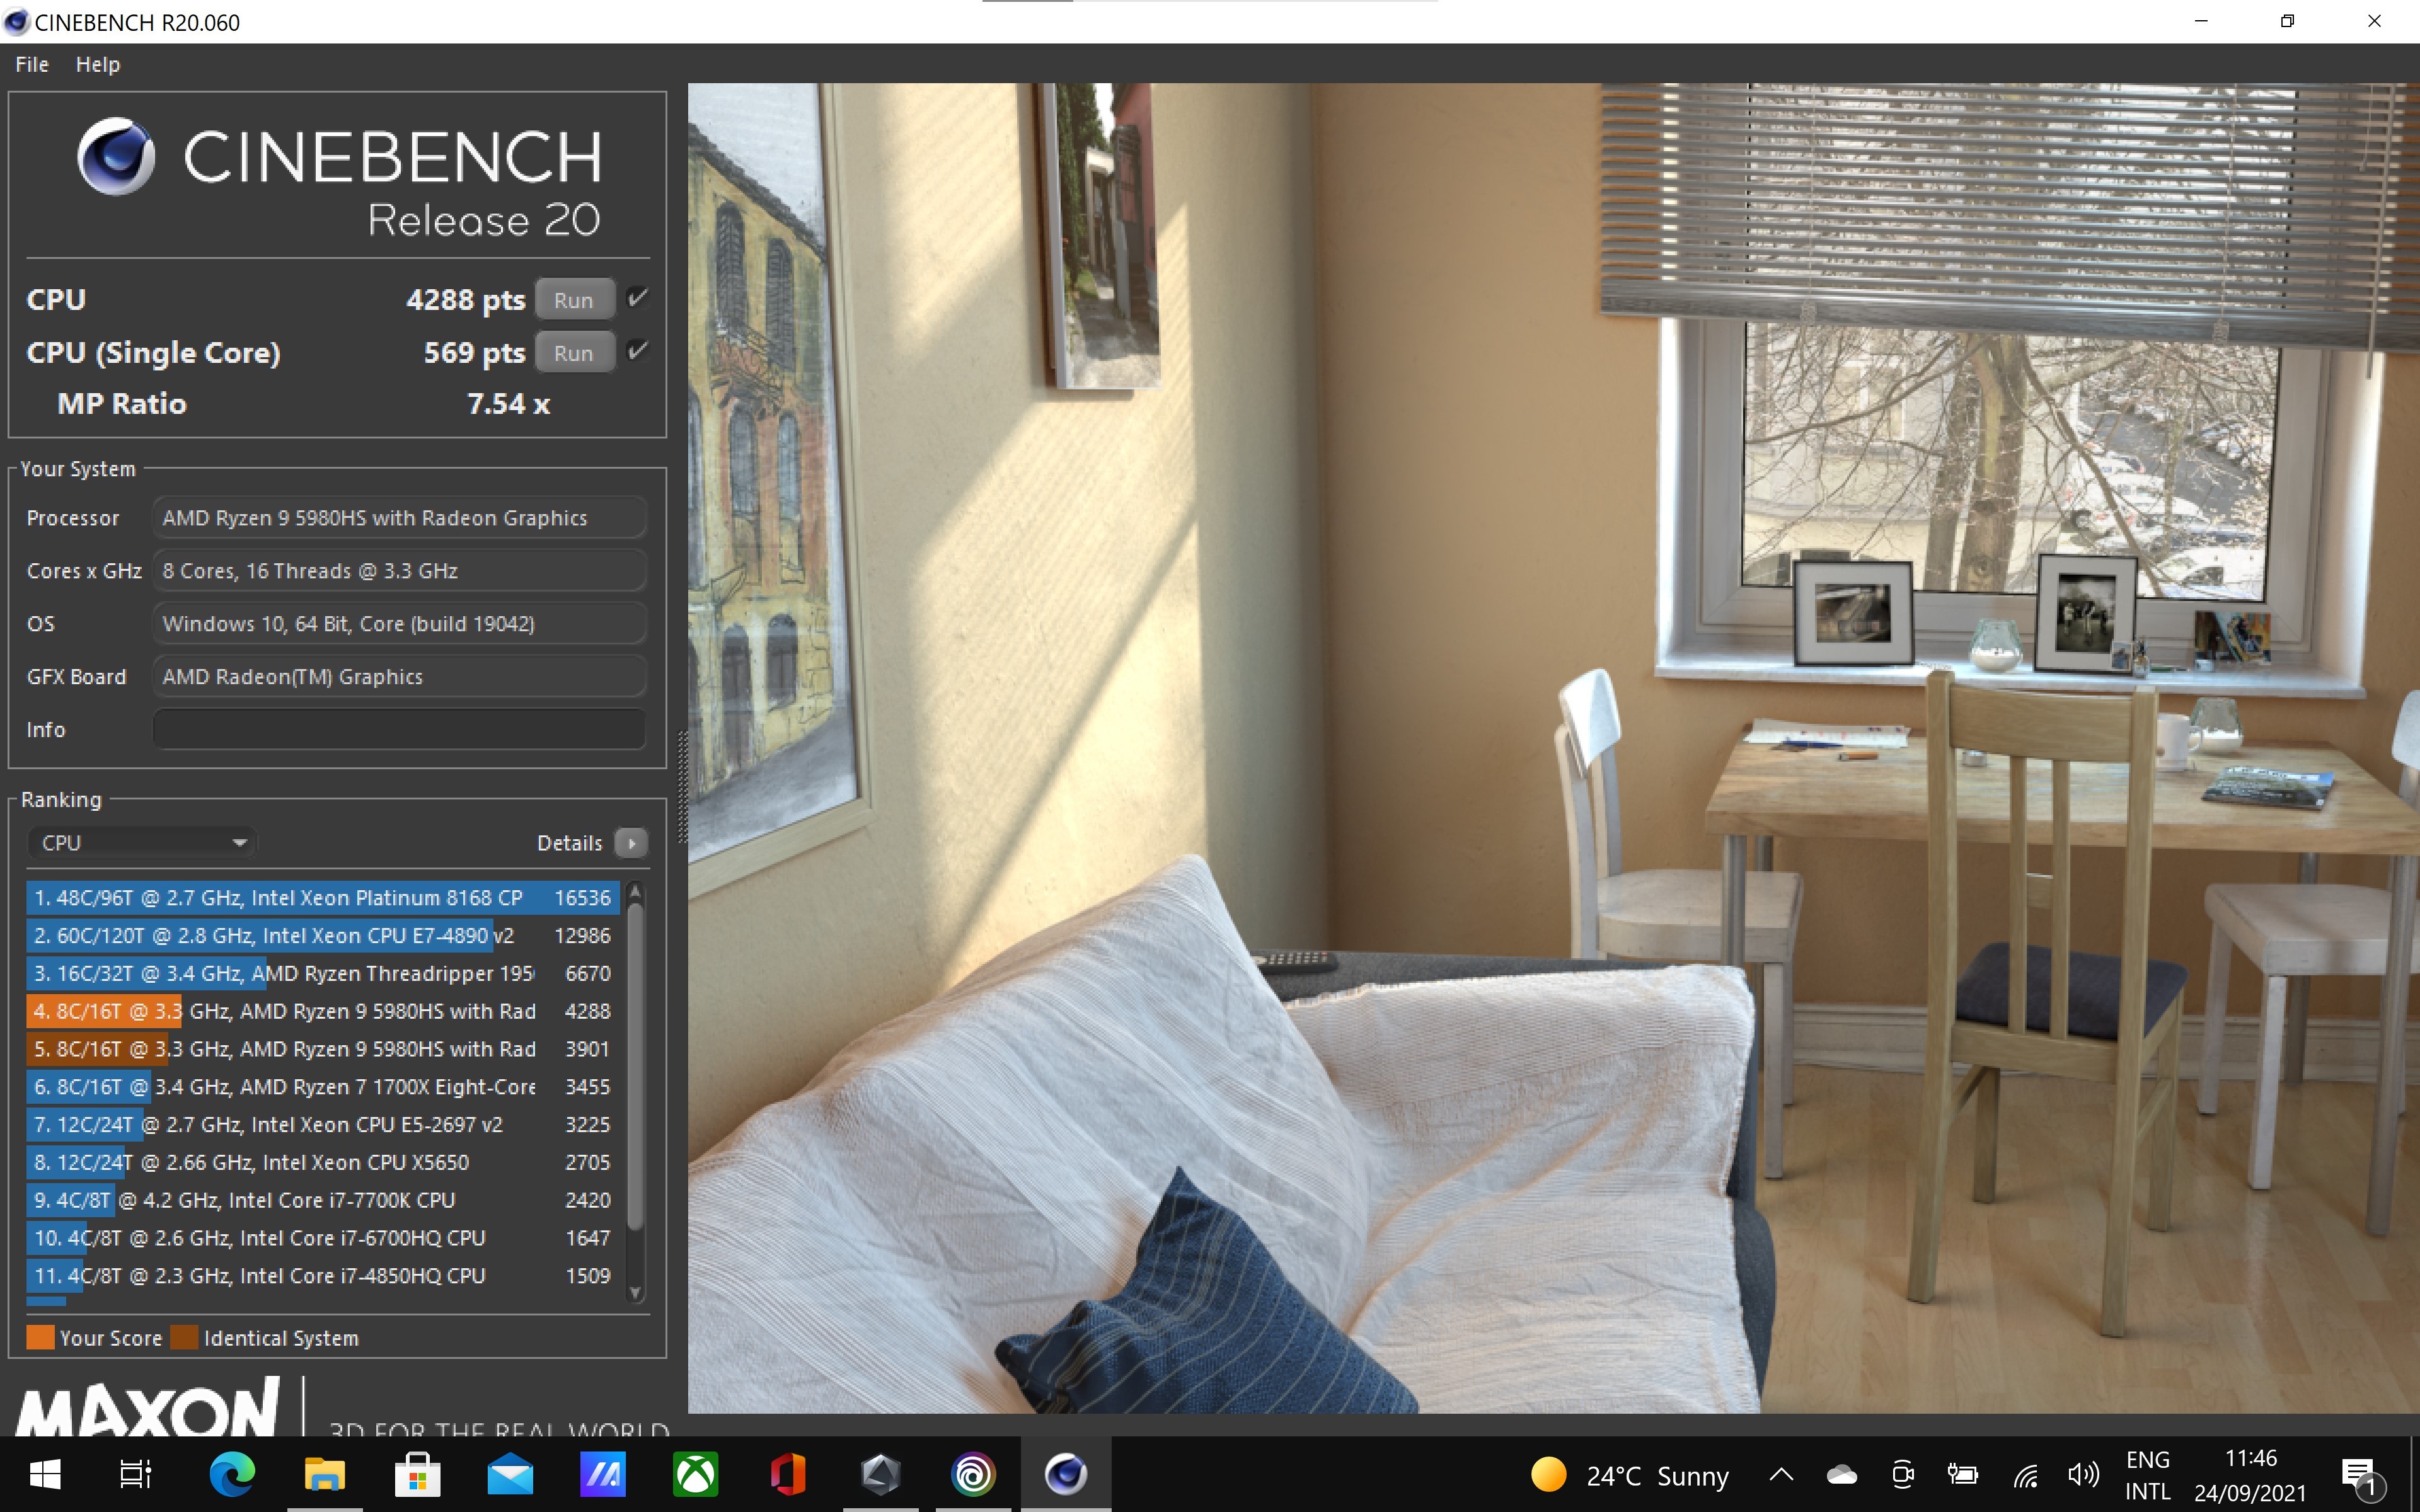Click the Info text field
This screenshot has width=2420, height=1512.
coord(399,729)
